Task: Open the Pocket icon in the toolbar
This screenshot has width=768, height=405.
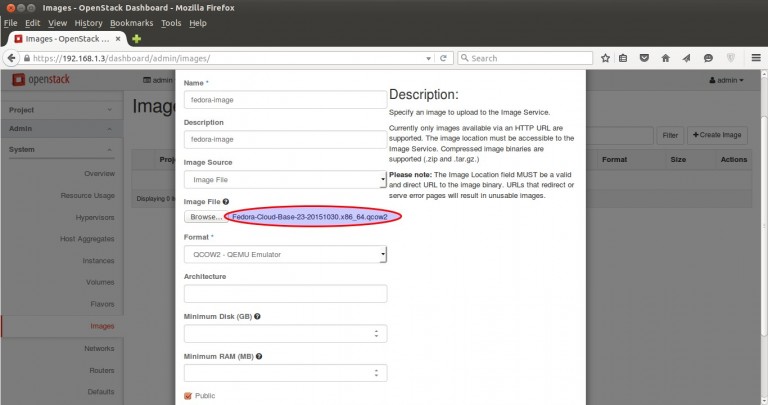Action: pyautogui.click(x=644, y=59)
